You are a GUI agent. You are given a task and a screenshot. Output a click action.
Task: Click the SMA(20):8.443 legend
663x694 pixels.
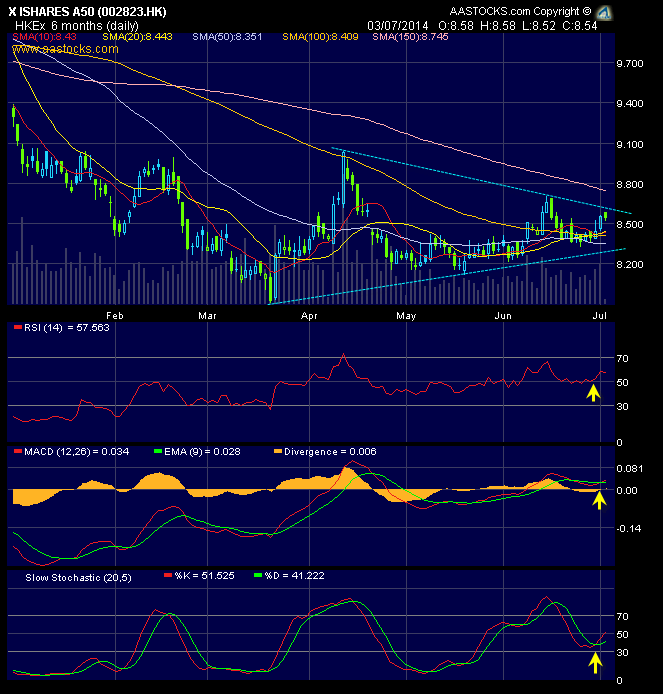coord(137,37)
